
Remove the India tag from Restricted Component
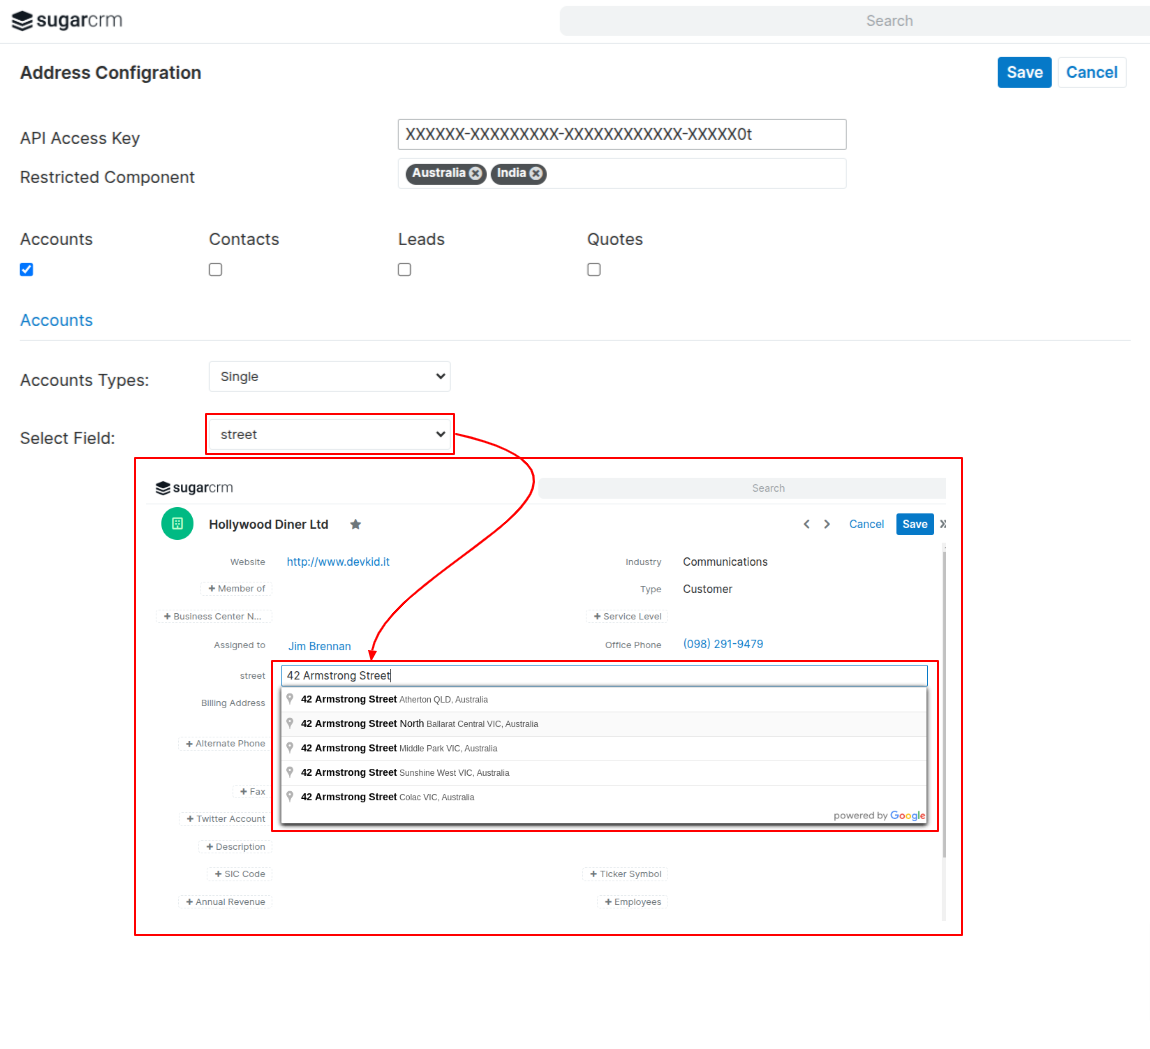[536, 174]
